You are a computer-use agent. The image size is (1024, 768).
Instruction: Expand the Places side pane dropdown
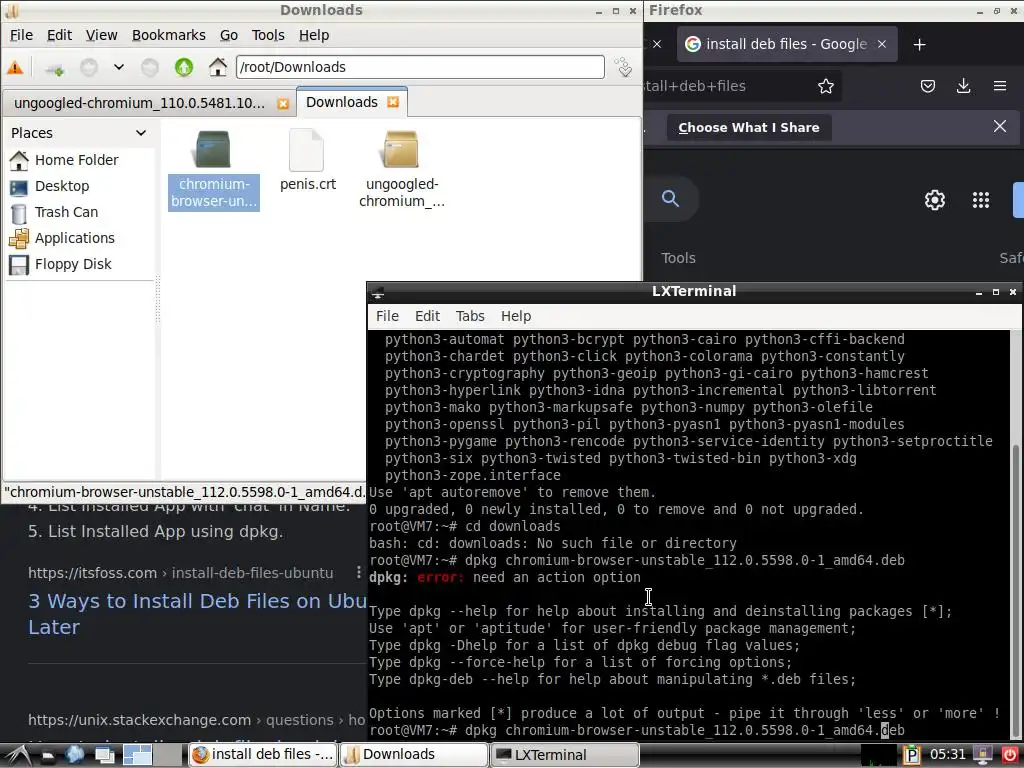(x=140, y=133)
